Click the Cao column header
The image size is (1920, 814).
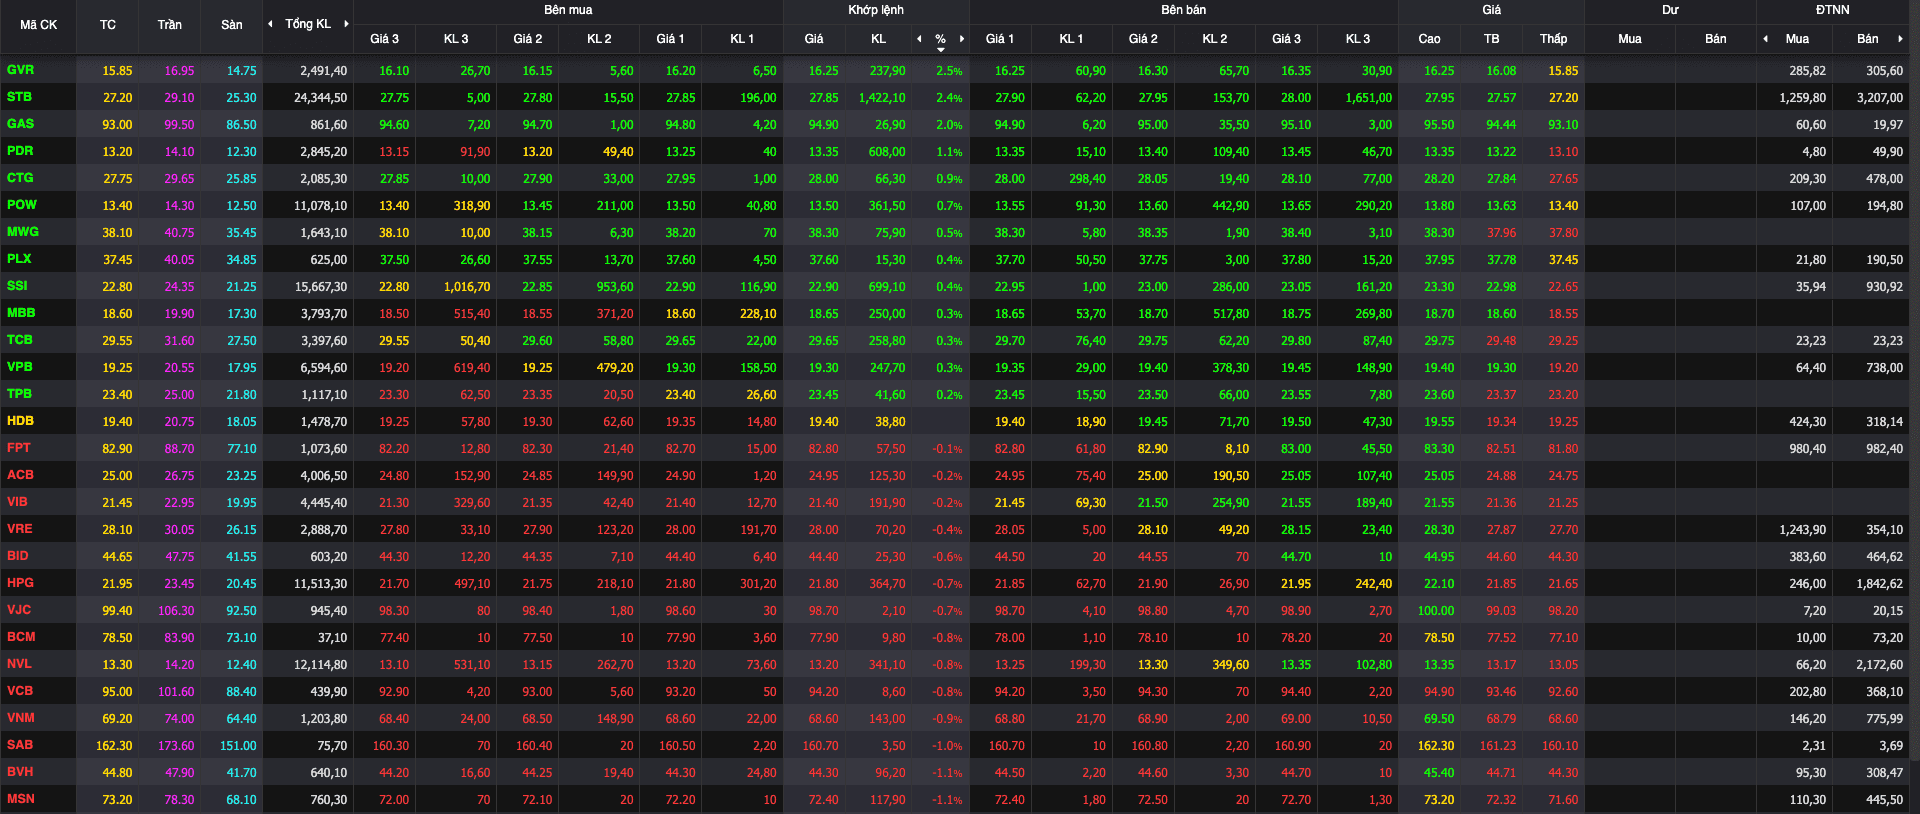click(1429, 39)
